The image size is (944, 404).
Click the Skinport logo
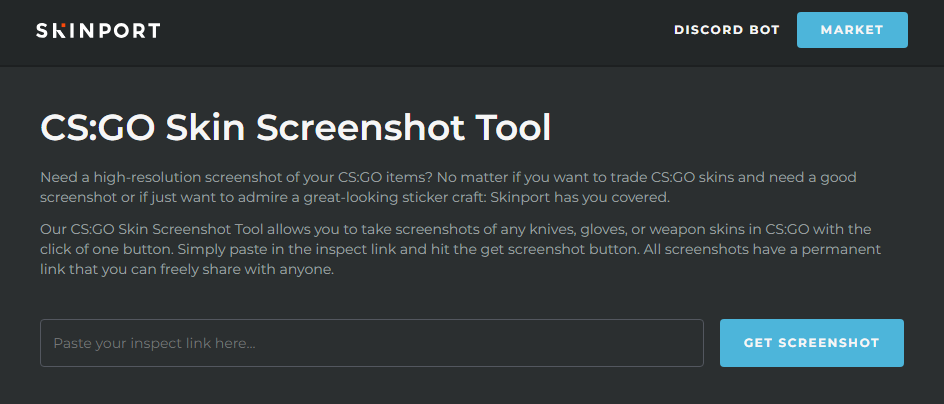coord(98,30)
